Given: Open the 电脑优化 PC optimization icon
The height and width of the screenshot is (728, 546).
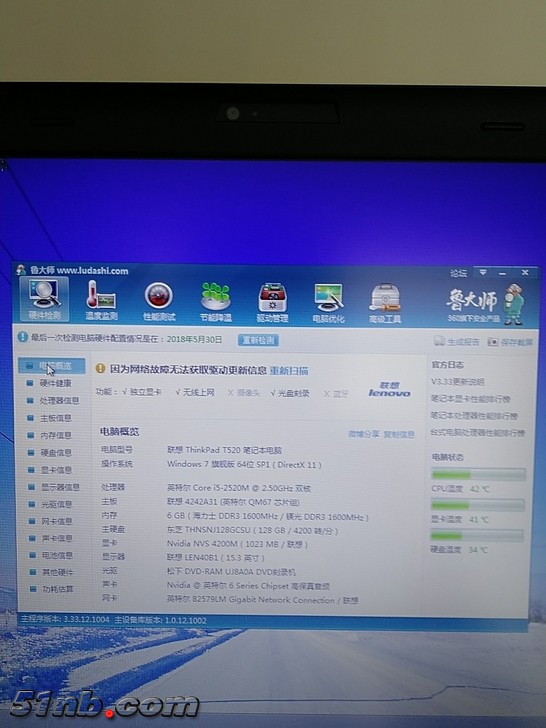Looking at the screenshot, I should click(329, 304).
